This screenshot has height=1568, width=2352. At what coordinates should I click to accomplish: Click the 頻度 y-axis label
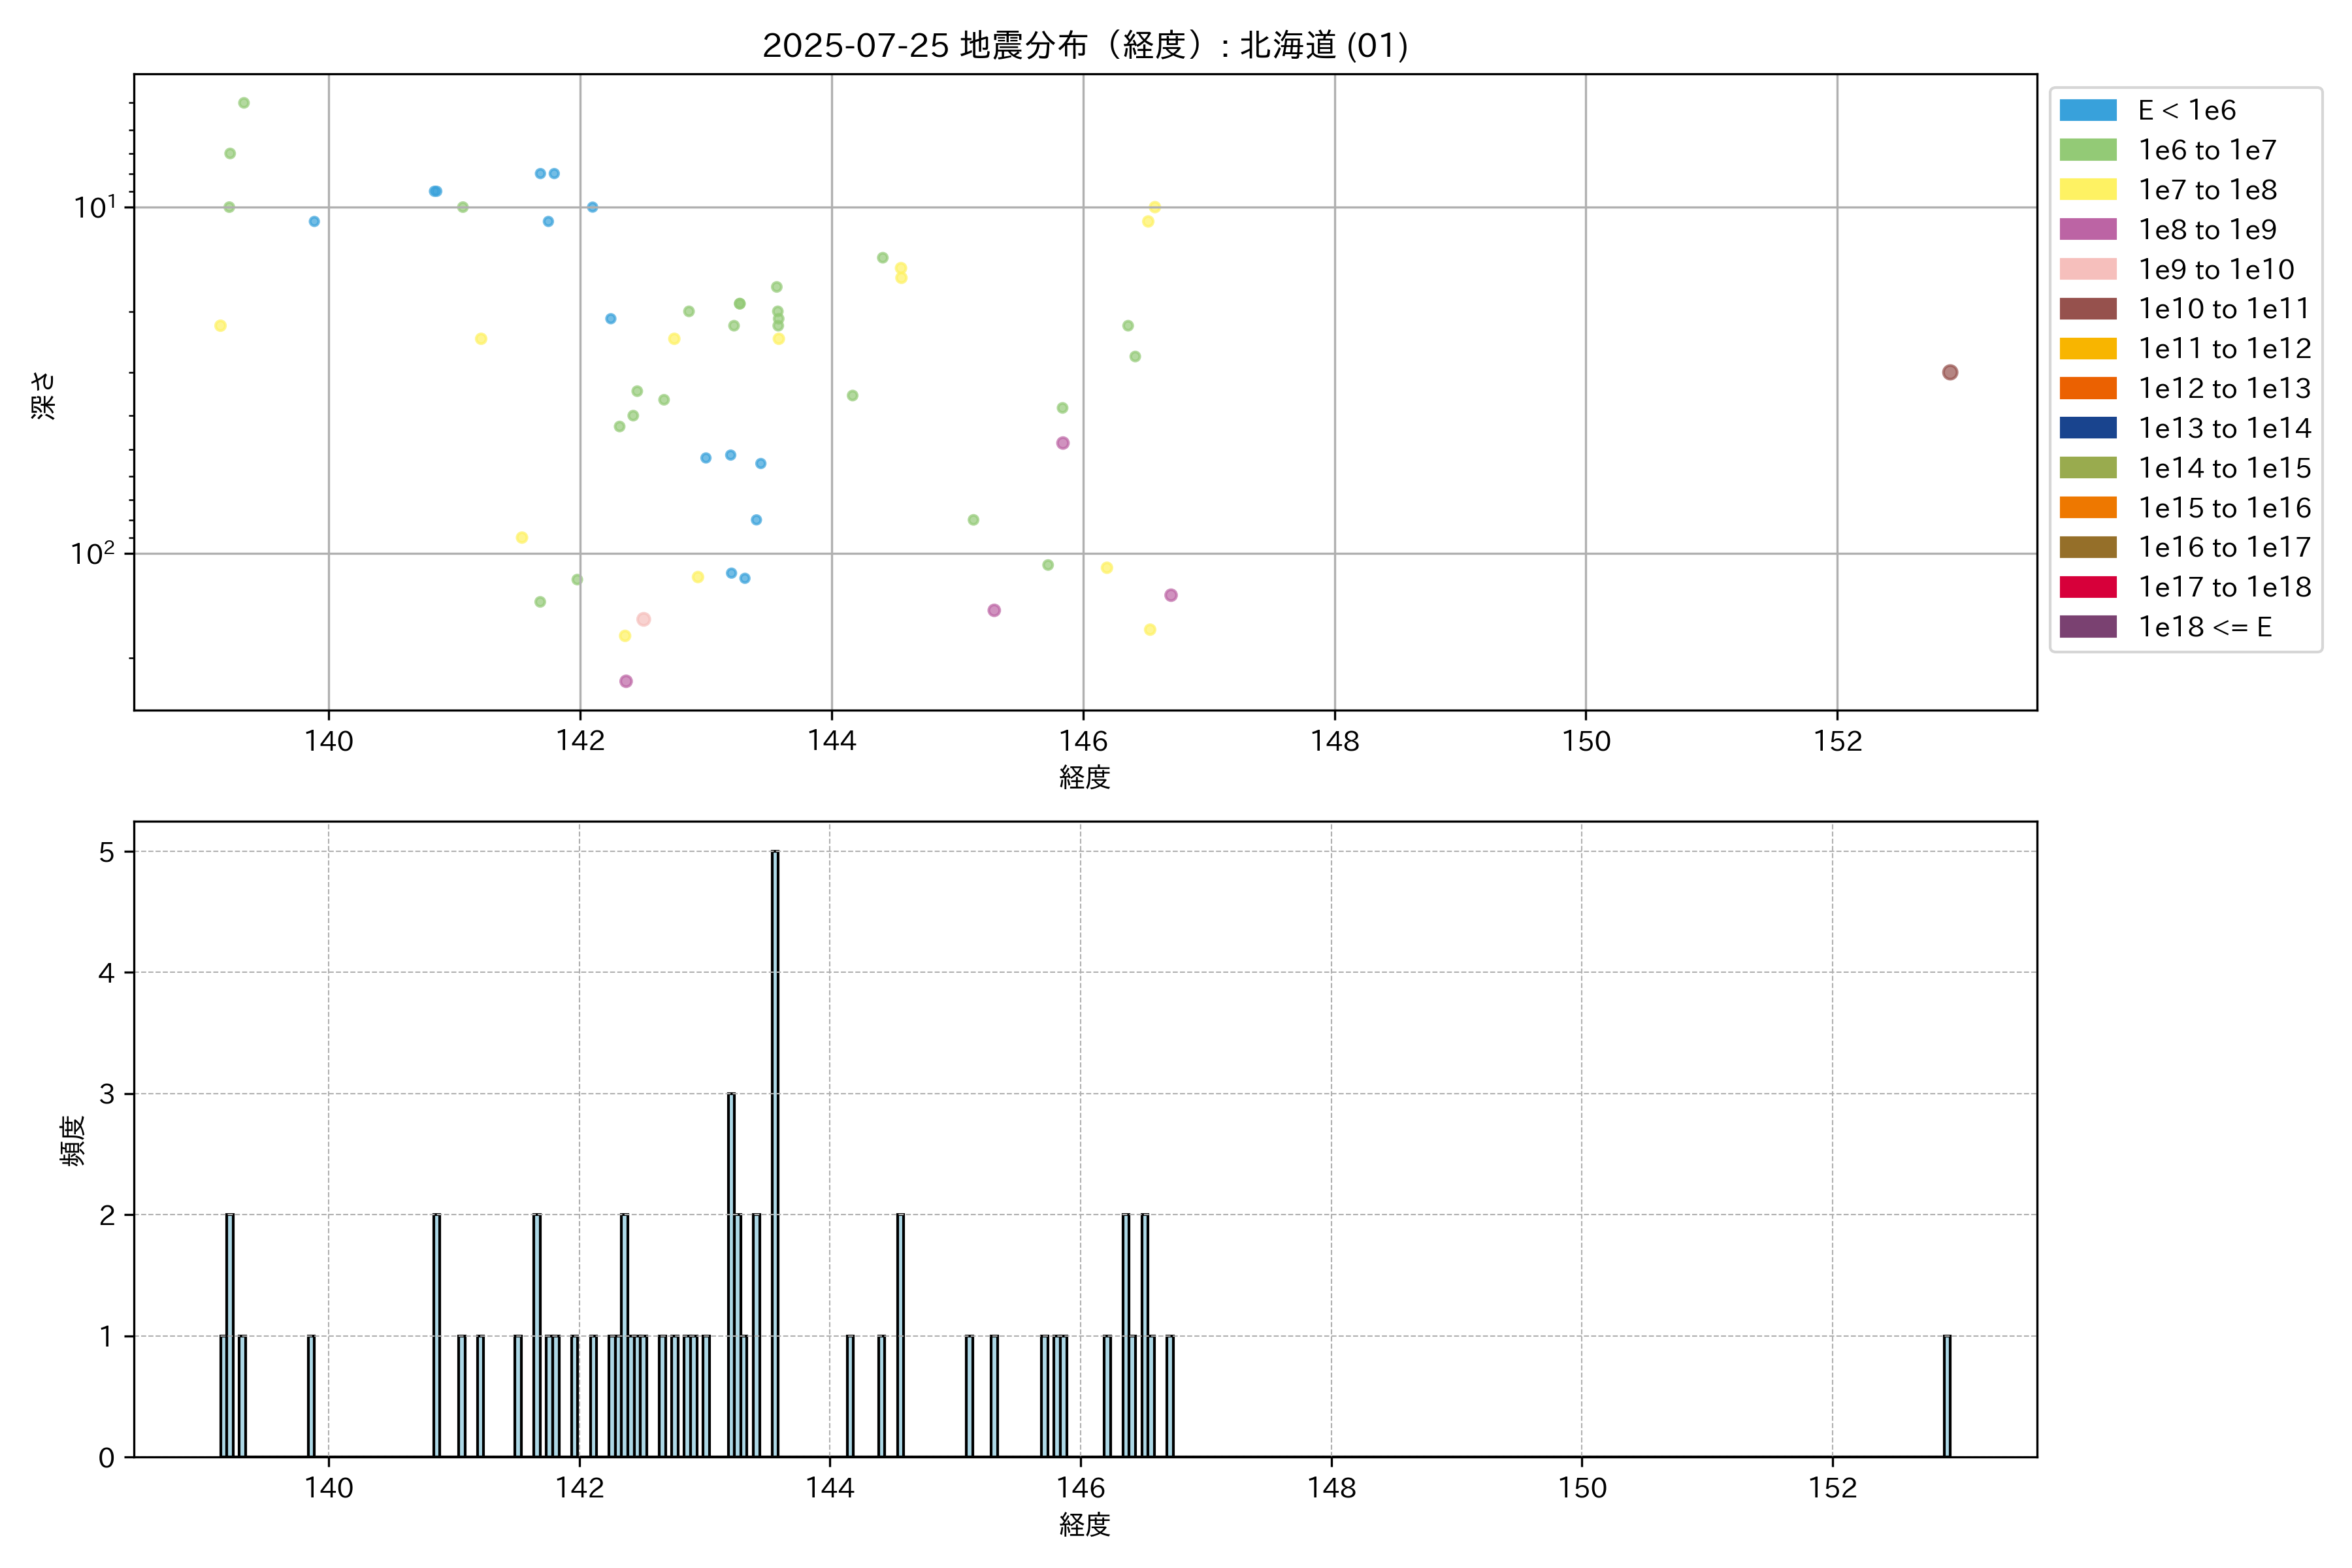point(73,1140)
